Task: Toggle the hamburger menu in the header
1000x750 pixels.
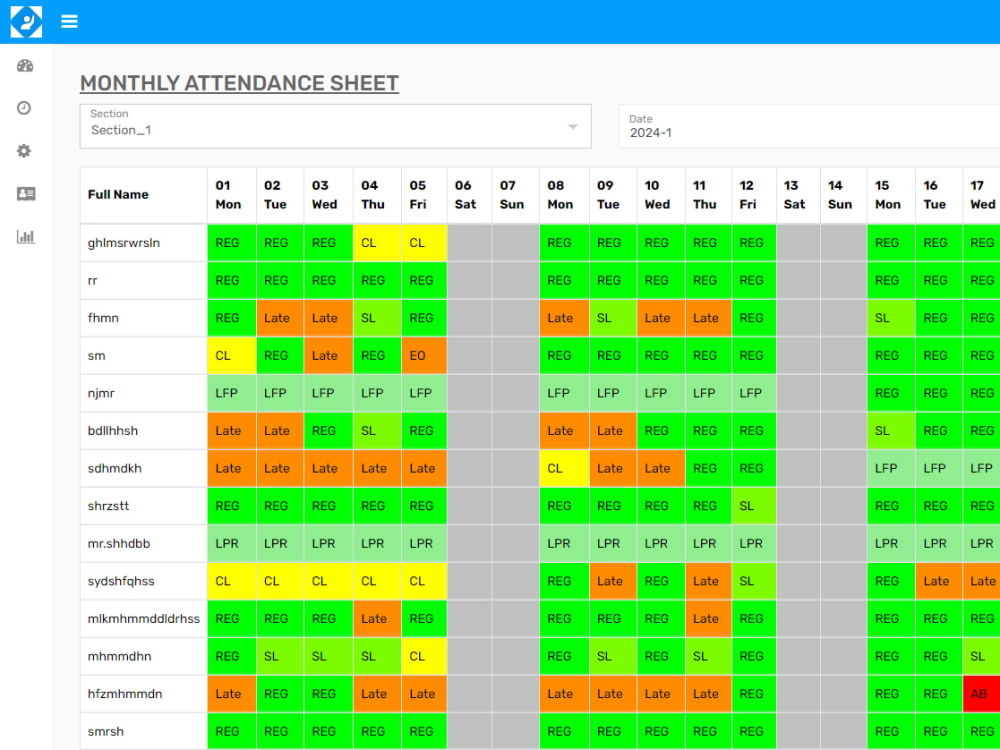Action: tap(70, 22)
